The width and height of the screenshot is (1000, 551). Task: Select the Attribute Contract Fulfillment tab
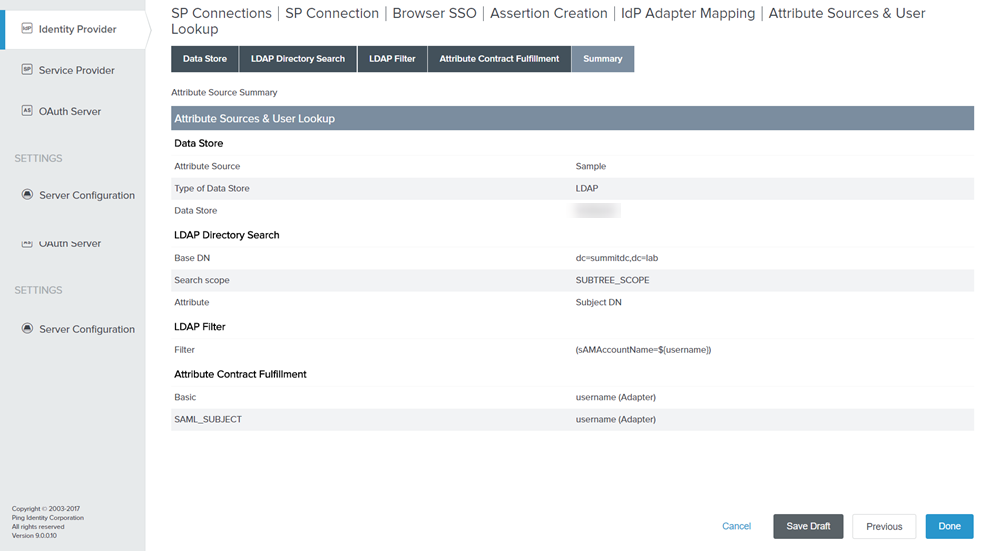[x=499, y=59]
